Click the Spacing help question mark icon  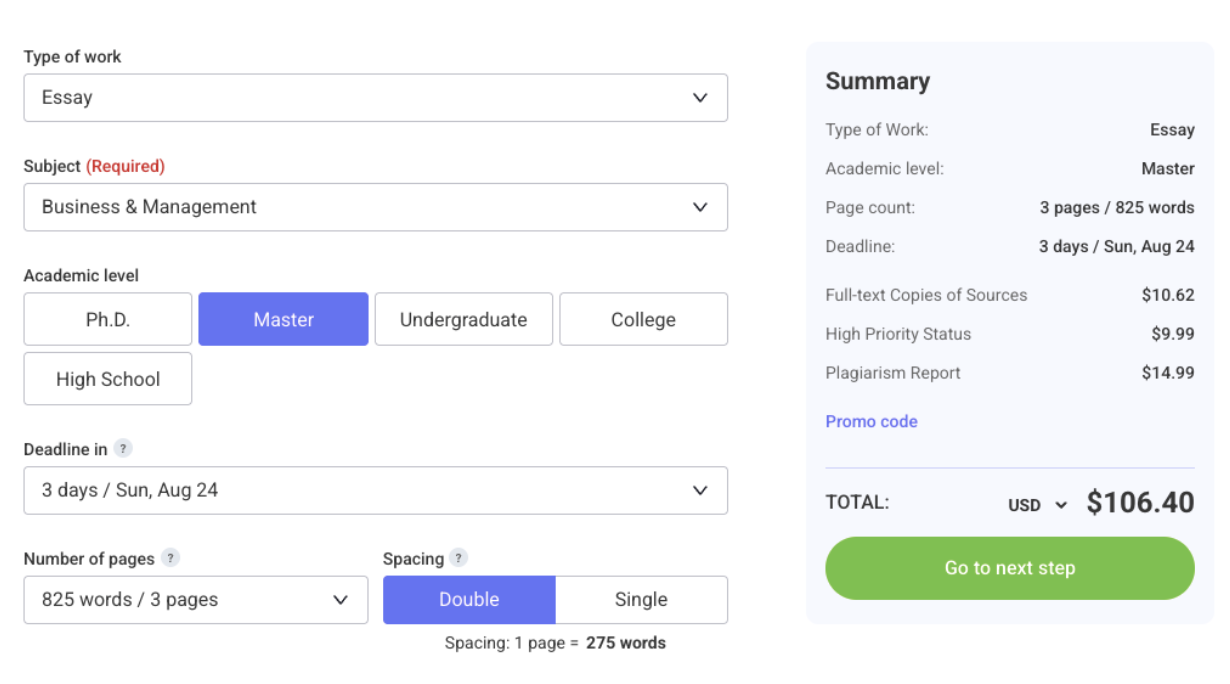(x=458, y=558)
